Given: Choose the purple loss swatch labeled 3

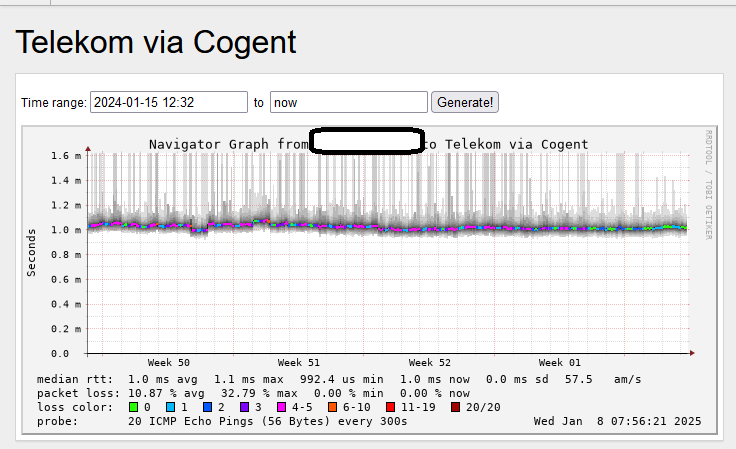Looking at the screenshot, I should (x=245, y=407).
